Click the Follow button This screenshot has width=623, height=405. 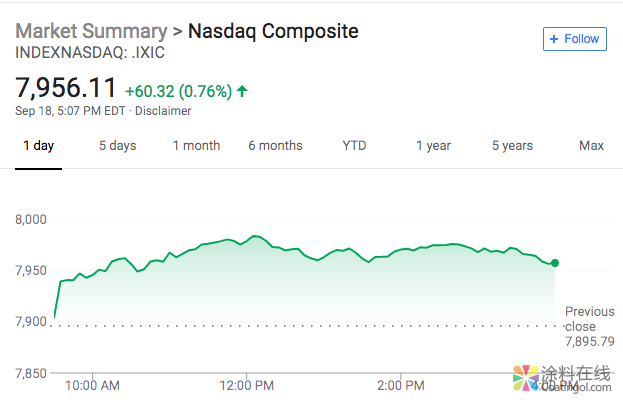click(575, 39)
